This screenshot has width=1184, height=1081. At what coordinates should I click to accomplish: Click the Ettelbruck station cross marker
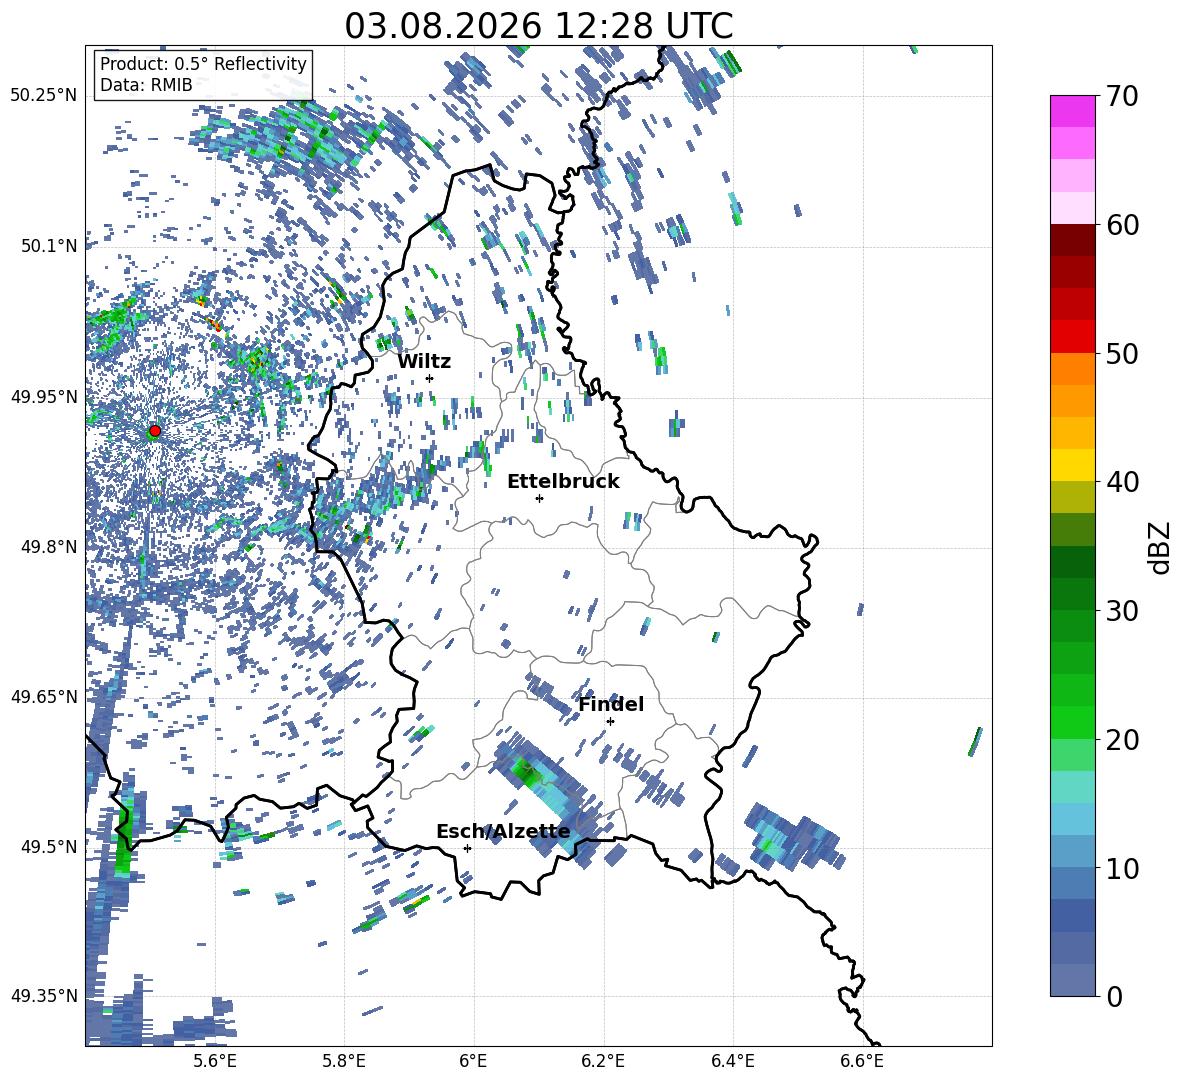[539, 498]
